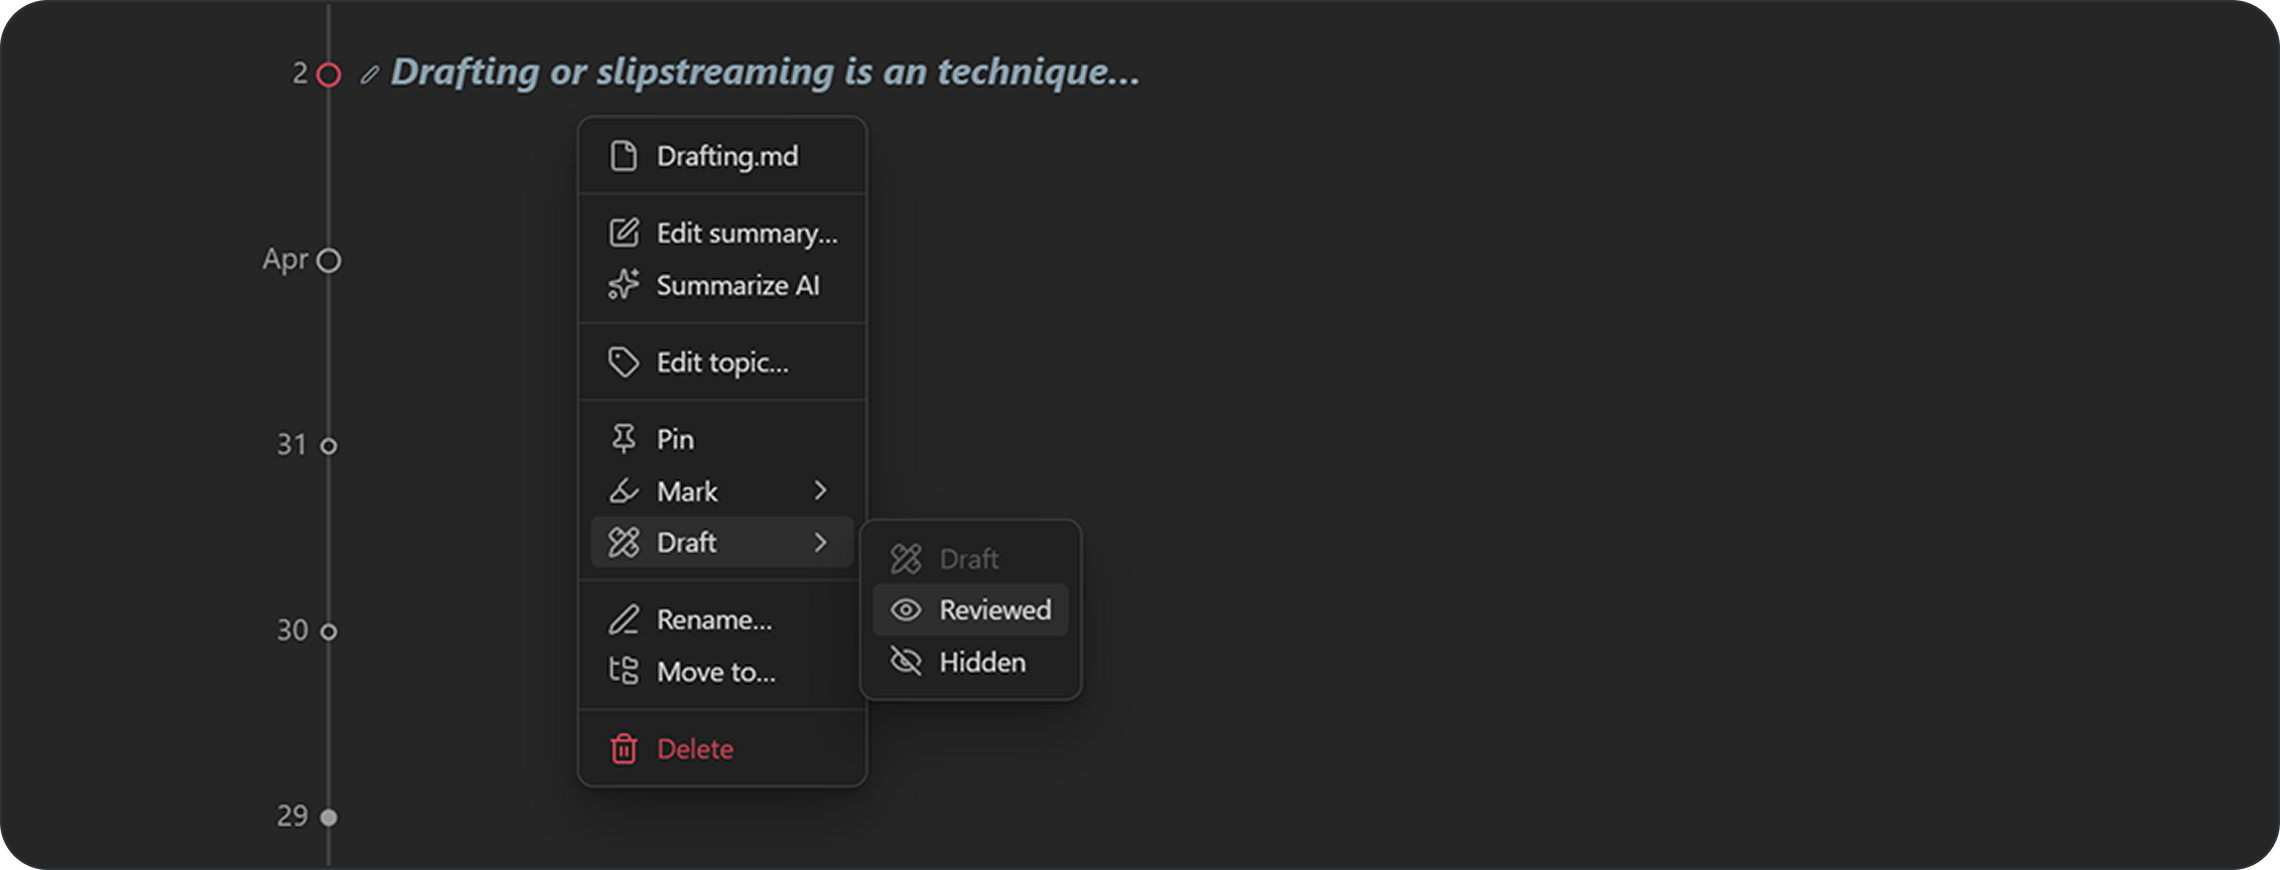Click the red timeline circle at day 2
Image resolution: width=2280 pixels, height=870 pixels.
point(328,74)
